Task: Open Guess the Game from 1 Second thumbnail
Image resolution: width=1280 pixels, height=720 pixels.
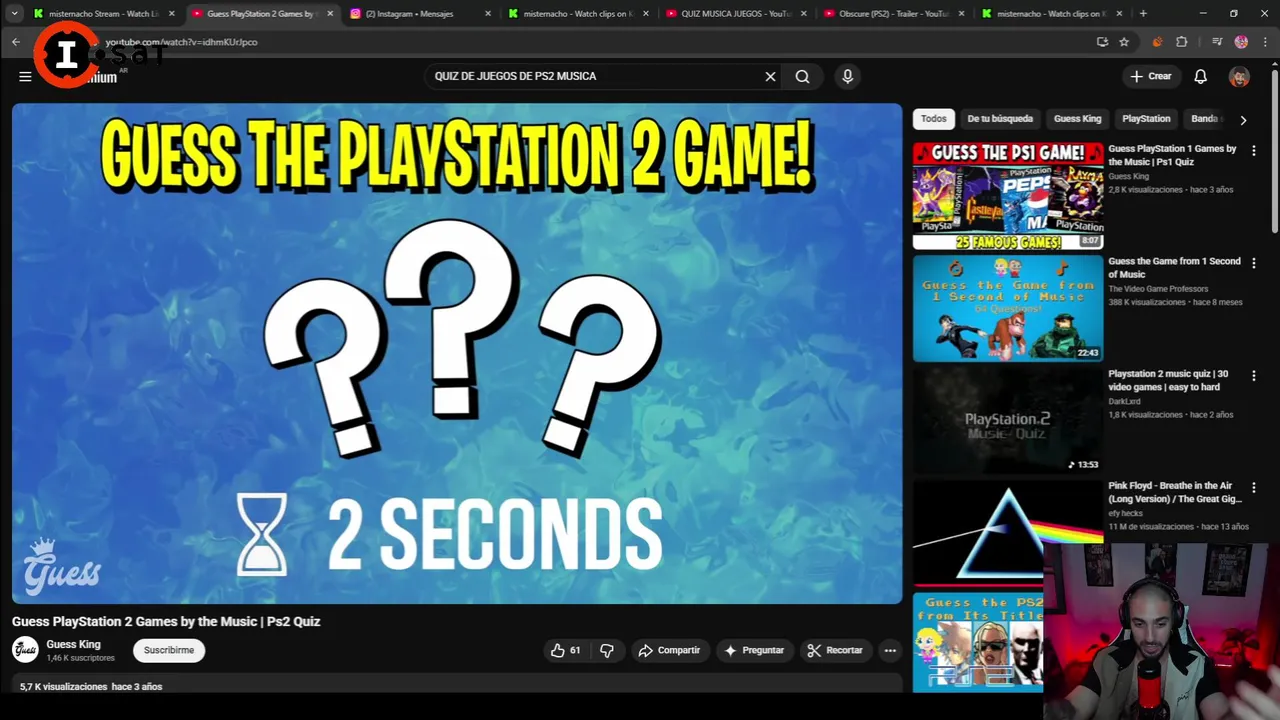Action: pyautogui.click(x=1007, y=308)
